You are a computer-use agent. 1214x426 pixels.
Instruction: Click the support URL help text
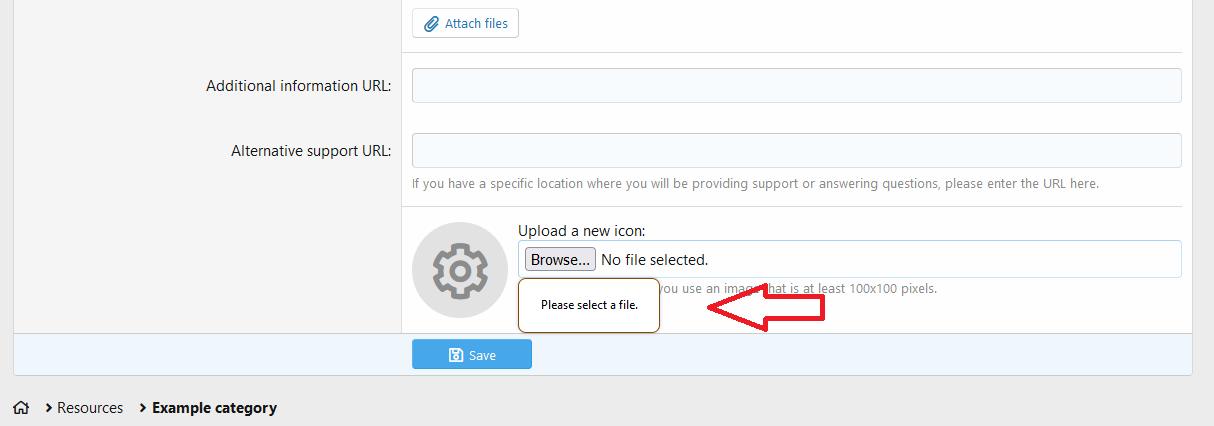tap(755, 184)
